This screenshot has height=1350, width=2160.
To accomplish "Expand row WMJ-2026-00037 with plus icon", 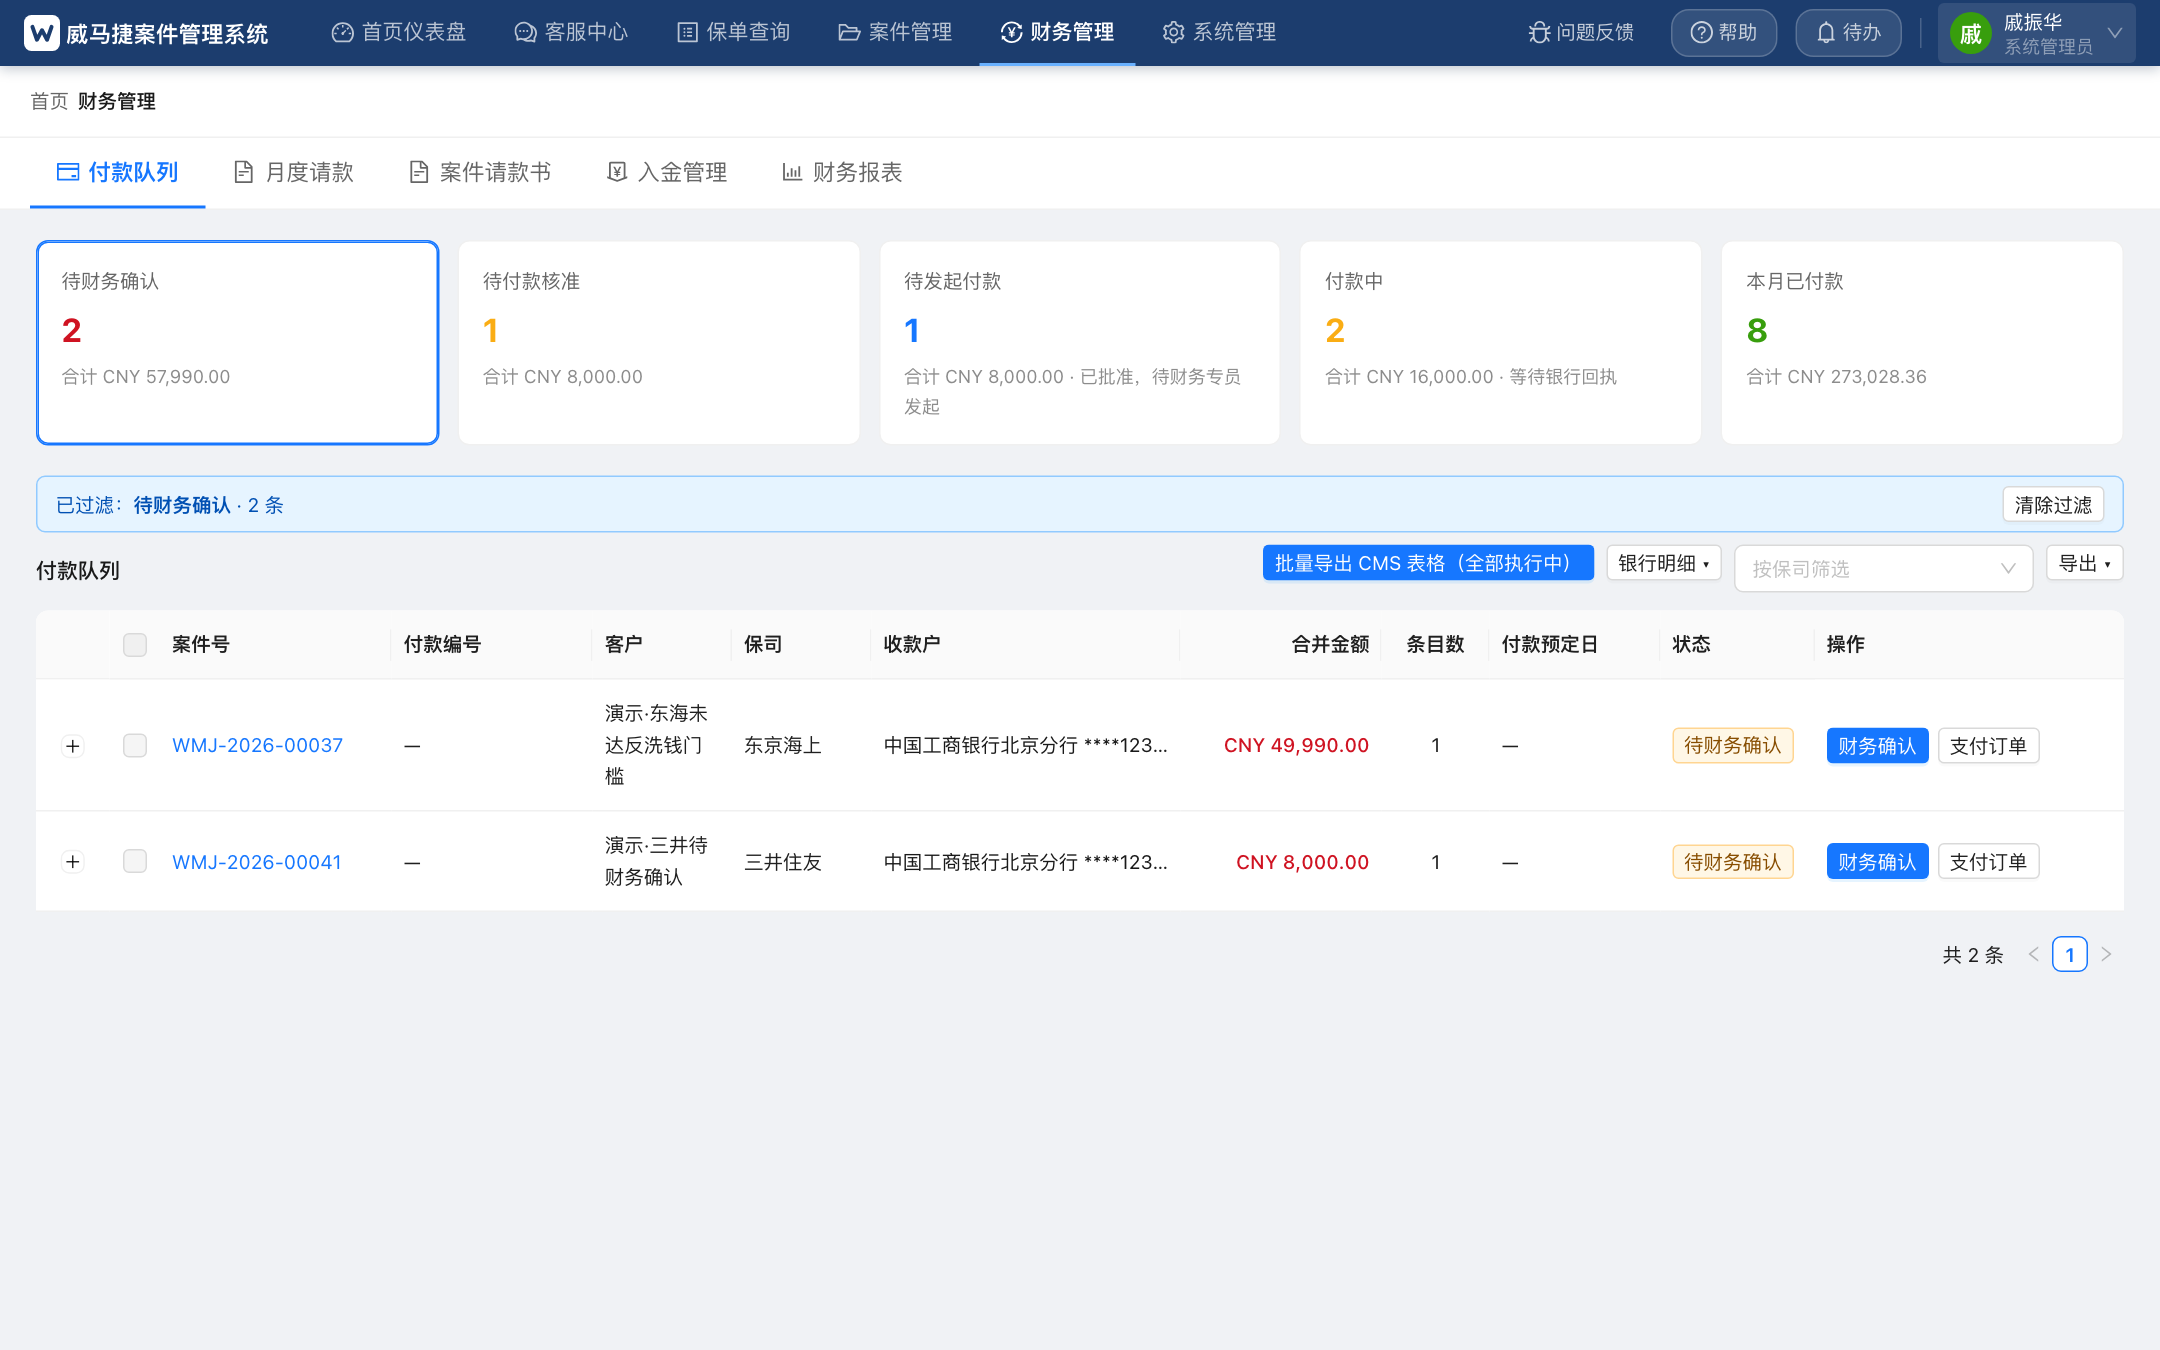I will (x=73, y=746).
